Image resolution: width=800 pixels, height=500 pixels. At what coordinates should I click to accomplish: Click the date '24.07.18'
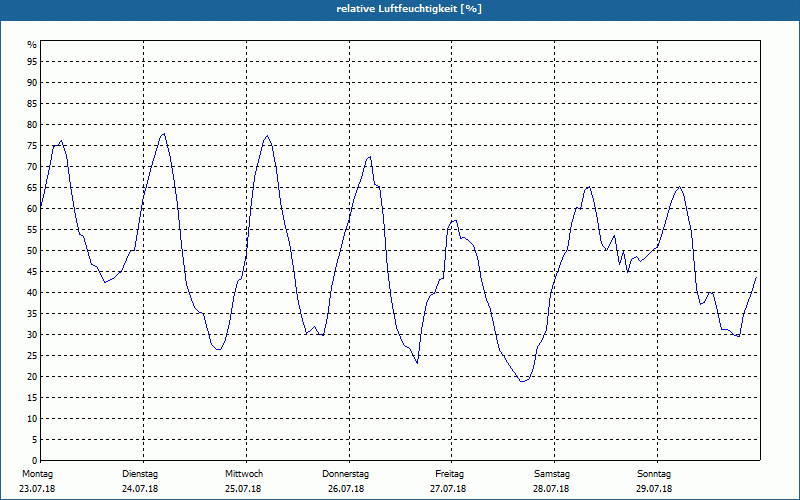click(x=140, y=489)
